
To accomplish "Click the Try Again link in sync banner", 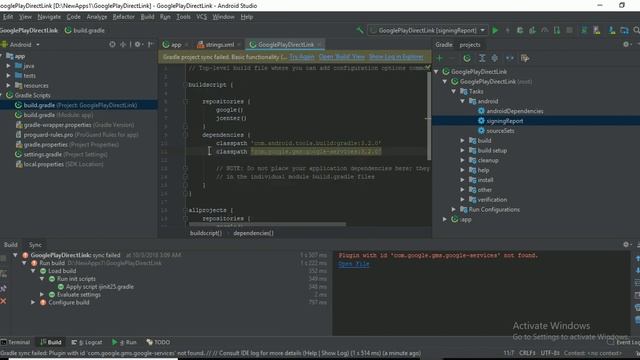I will pyautogui.click(x=302, y=57).
